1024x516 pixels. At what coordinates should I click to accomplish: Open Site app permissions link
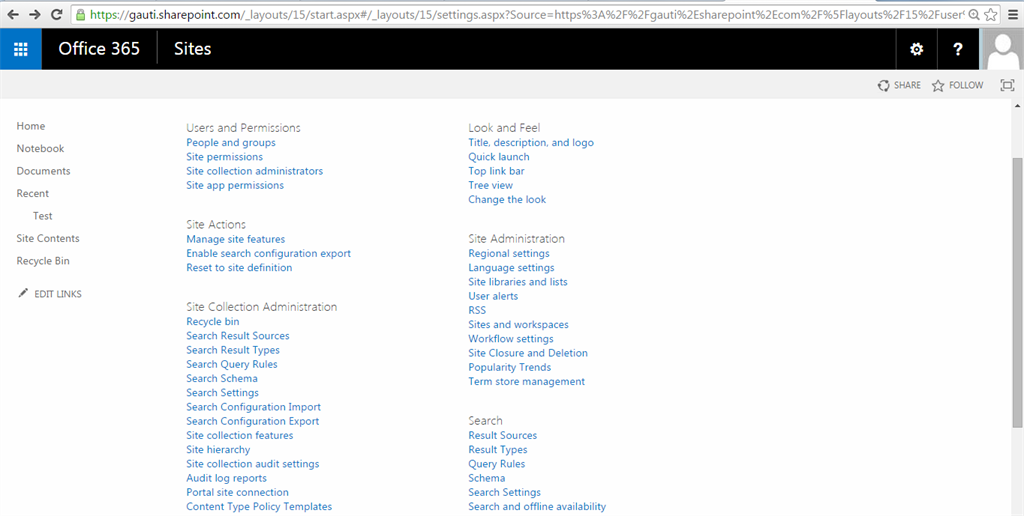click(235, 185)
